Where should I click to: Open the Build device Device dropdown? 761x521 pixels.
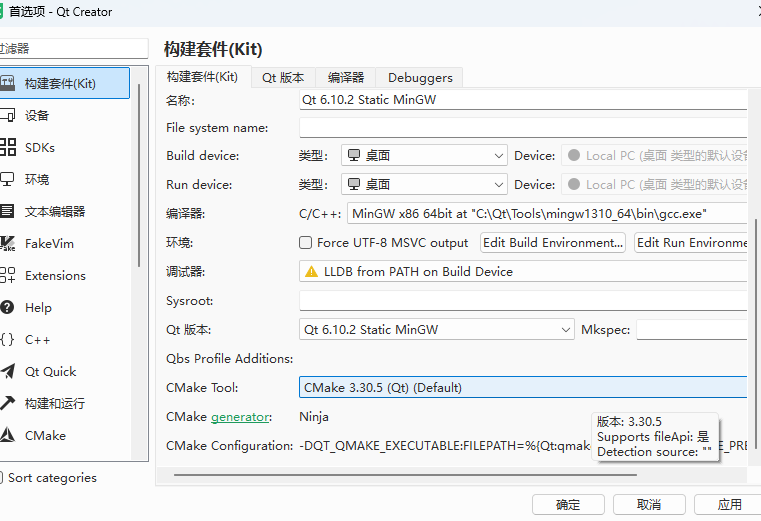pos(654,155)
